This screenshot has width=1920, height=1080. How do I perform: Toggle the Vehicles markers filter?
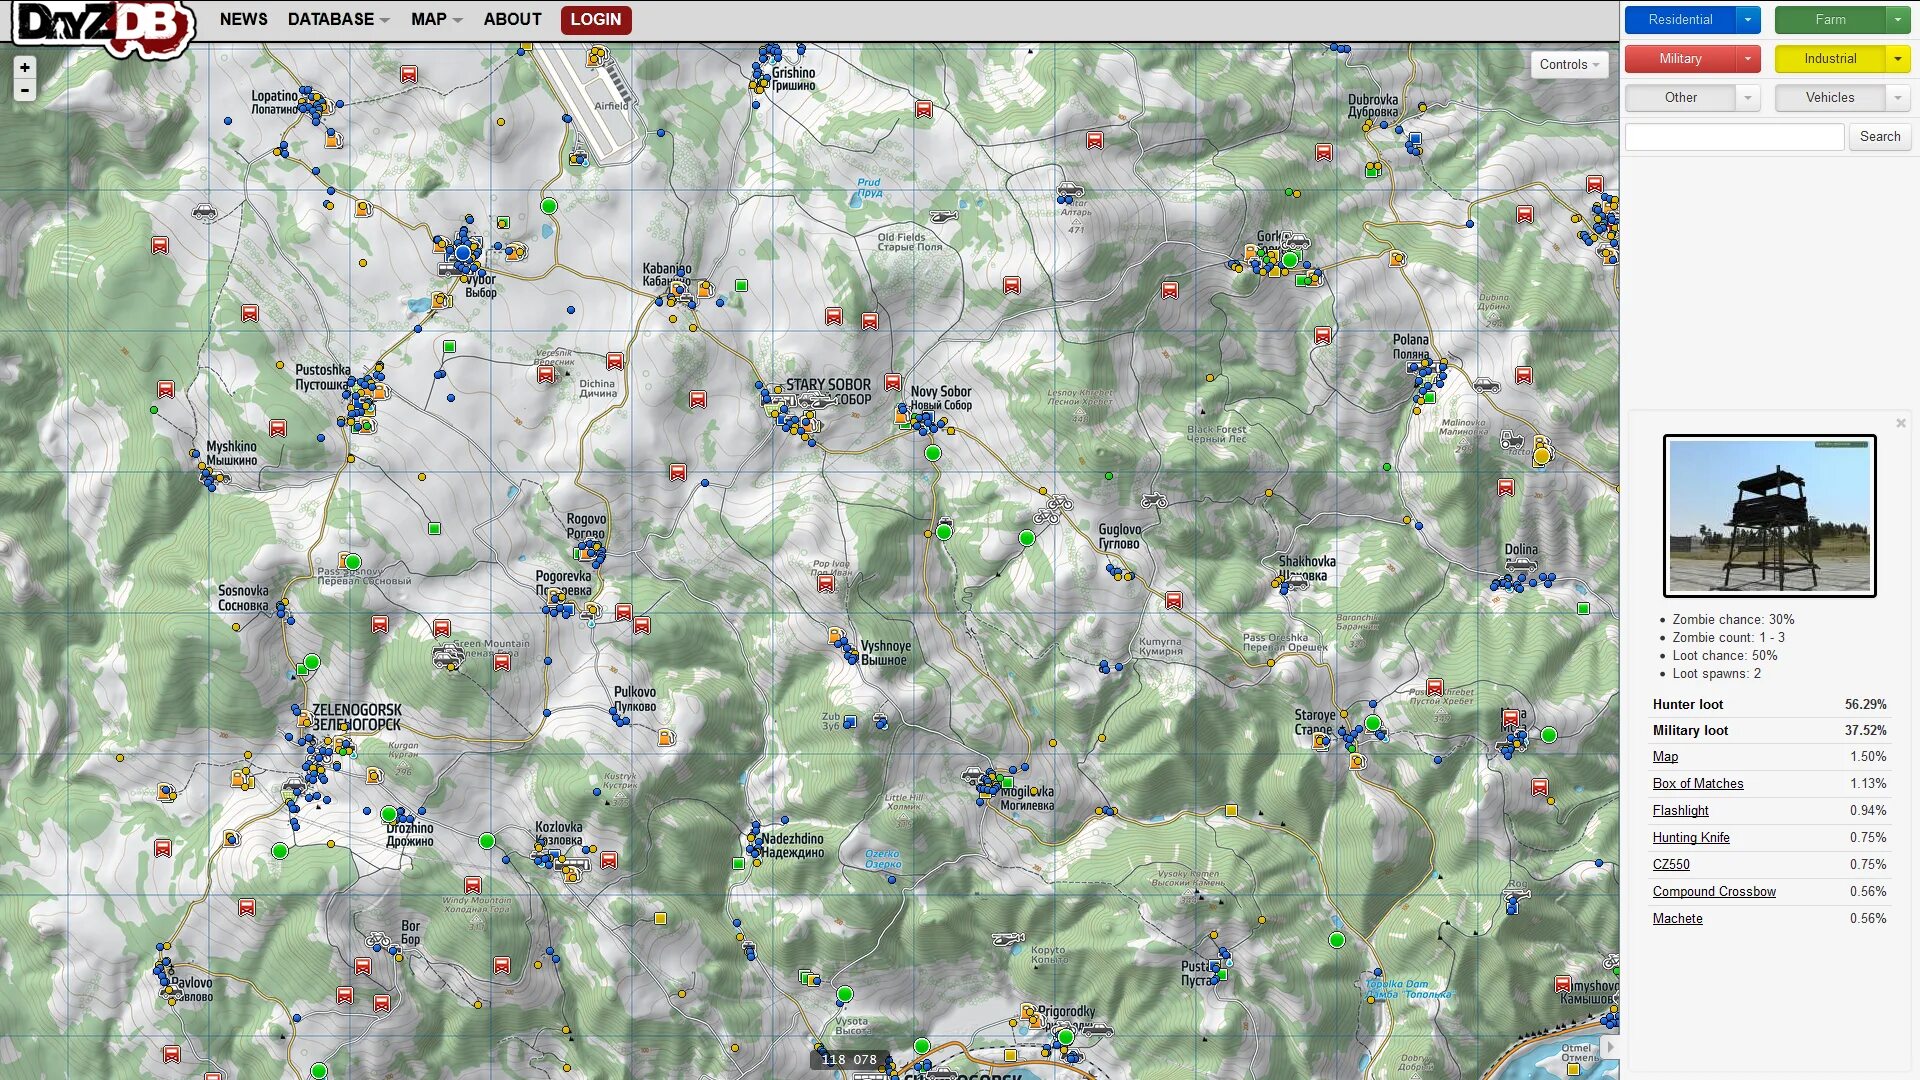[1830, 97]
